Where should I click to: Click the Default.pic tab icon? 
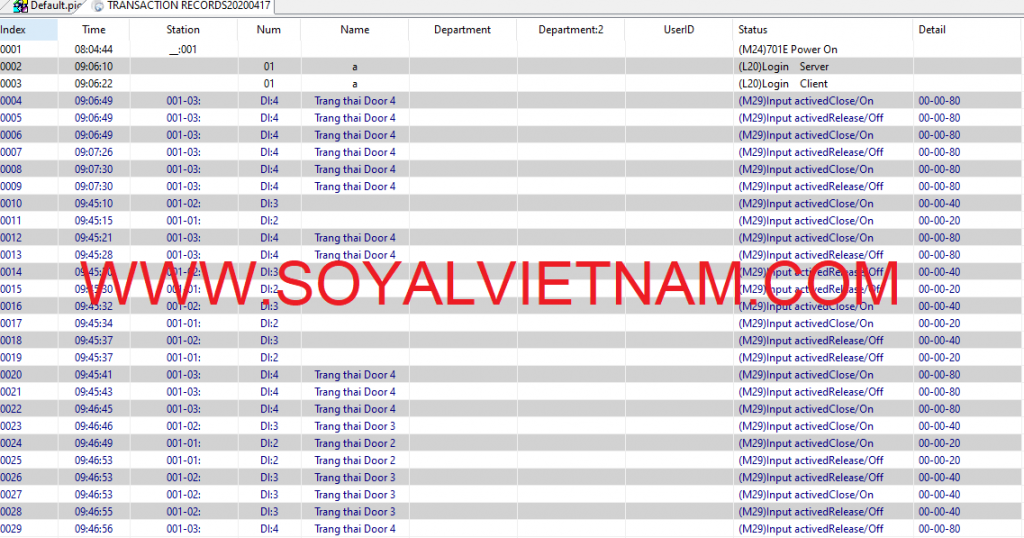coord(20,6)
